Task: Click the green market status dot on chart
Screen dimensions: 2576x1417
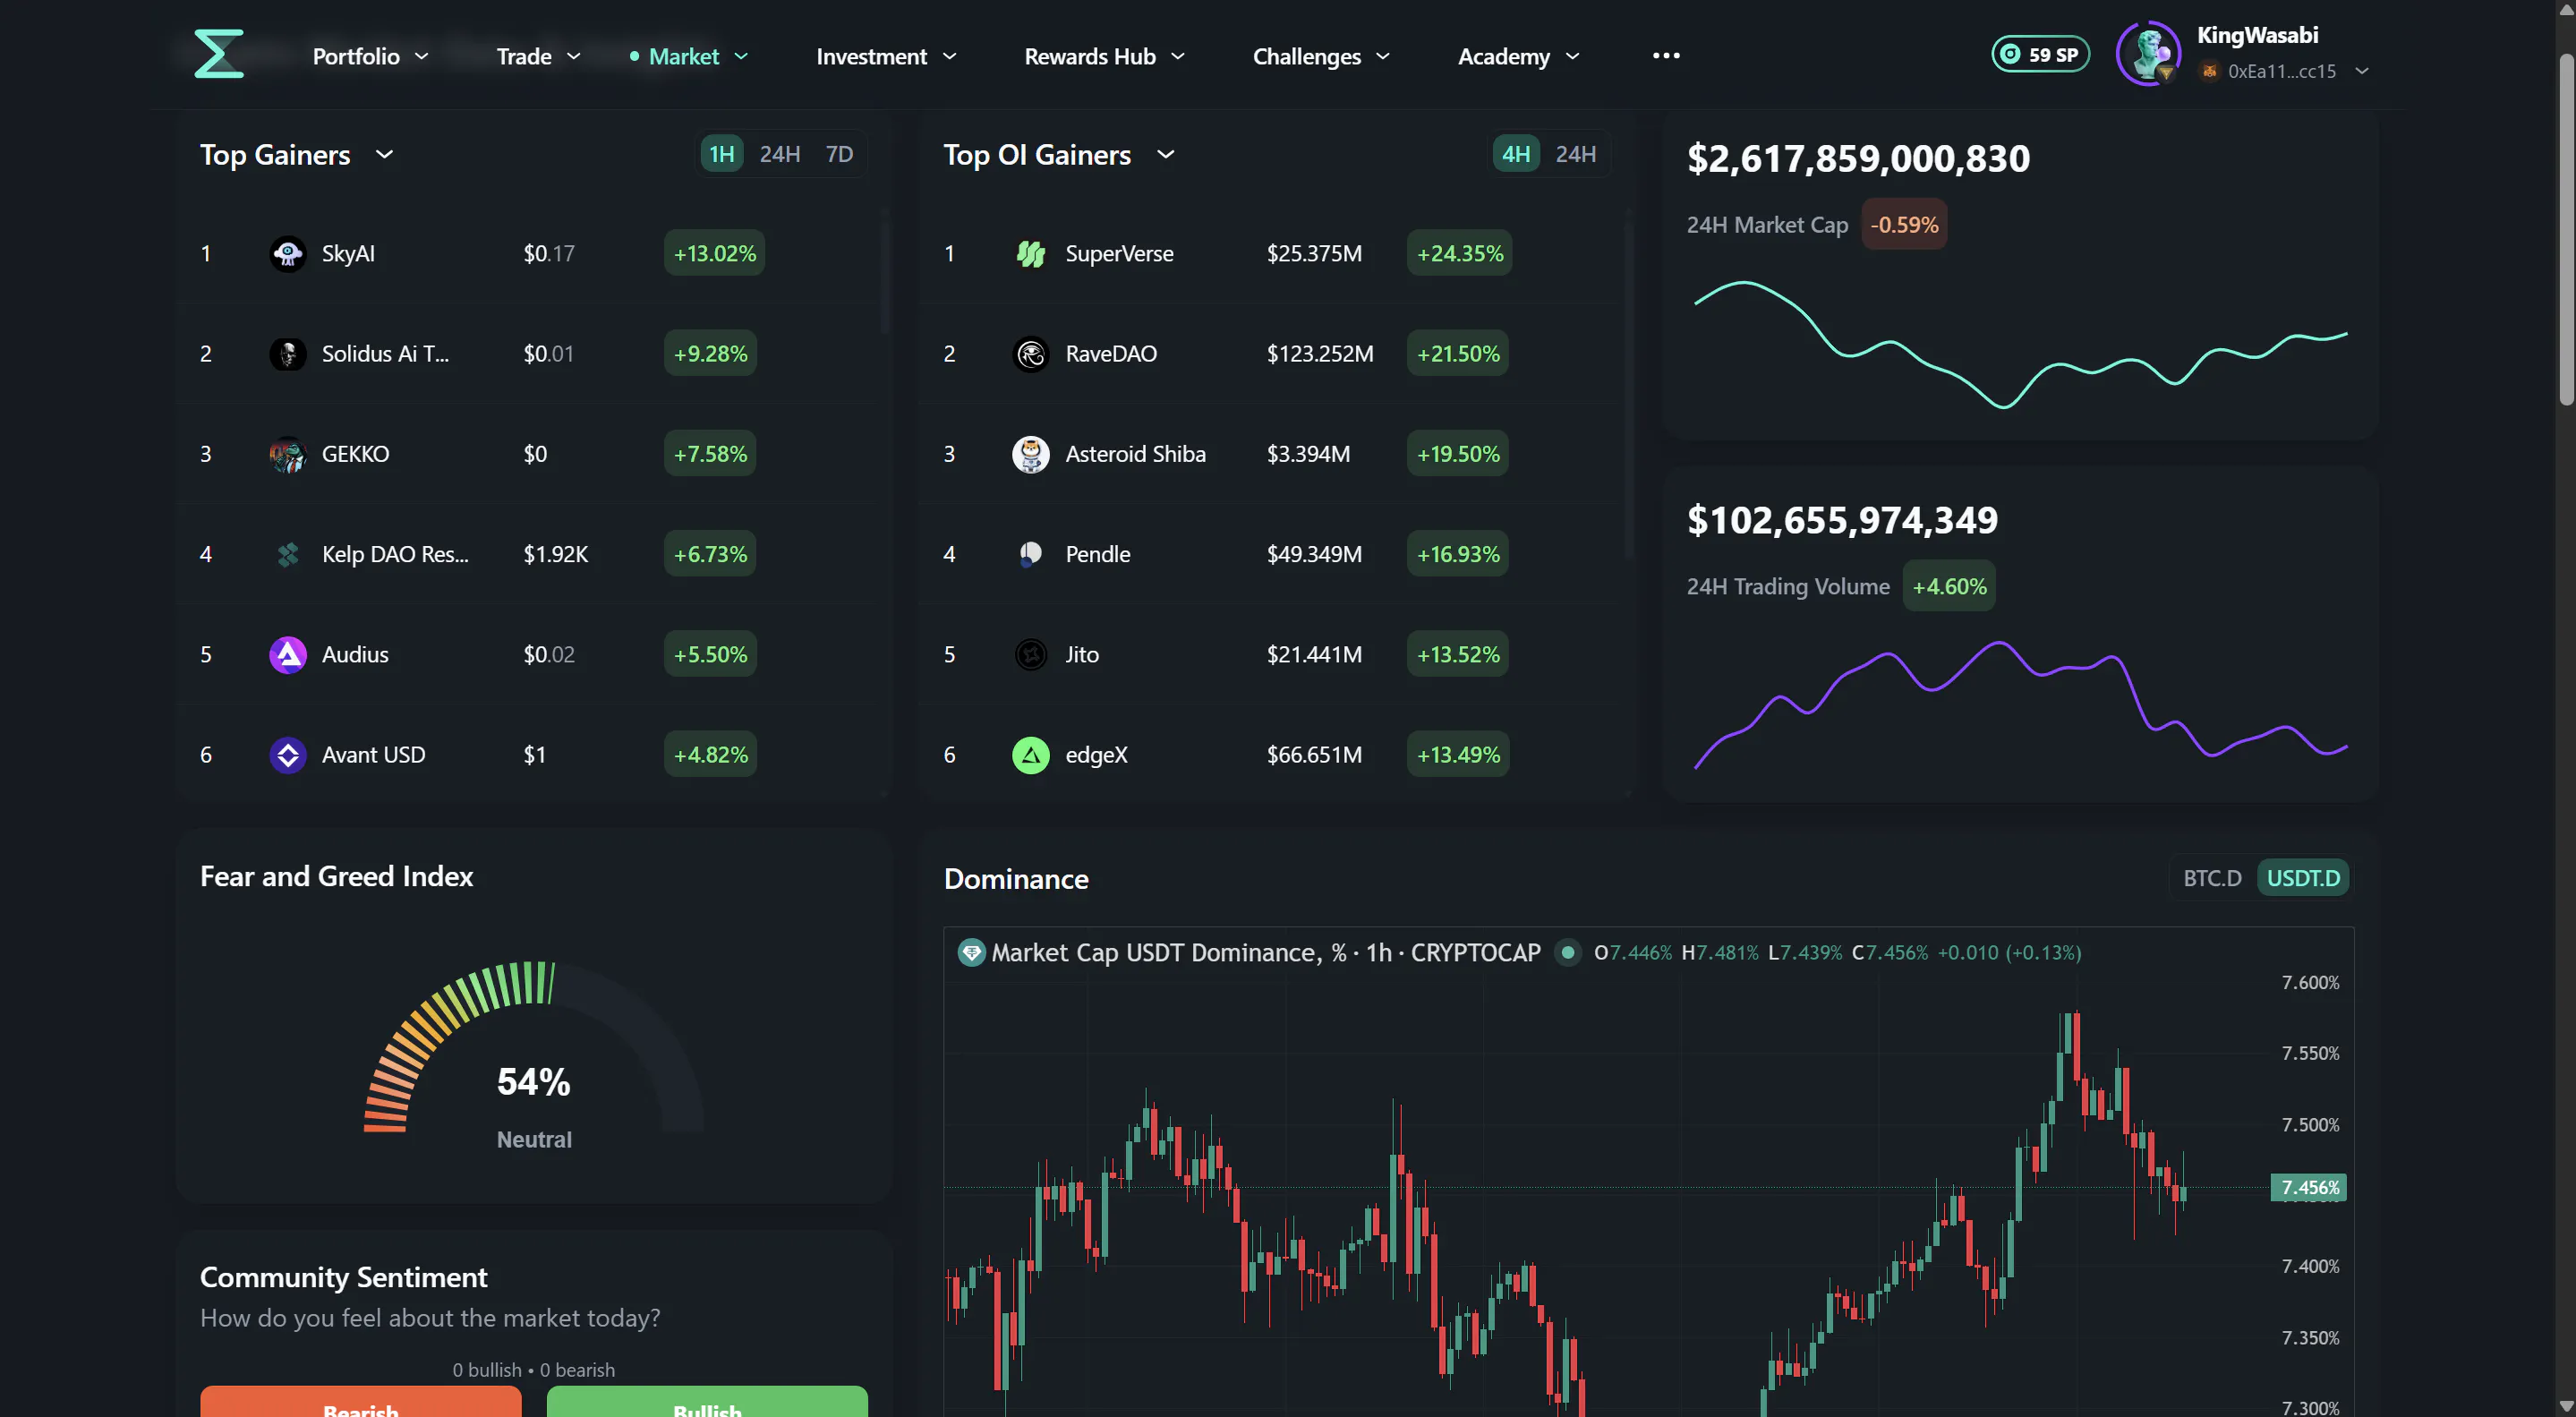Action: tap(1568, 952)
